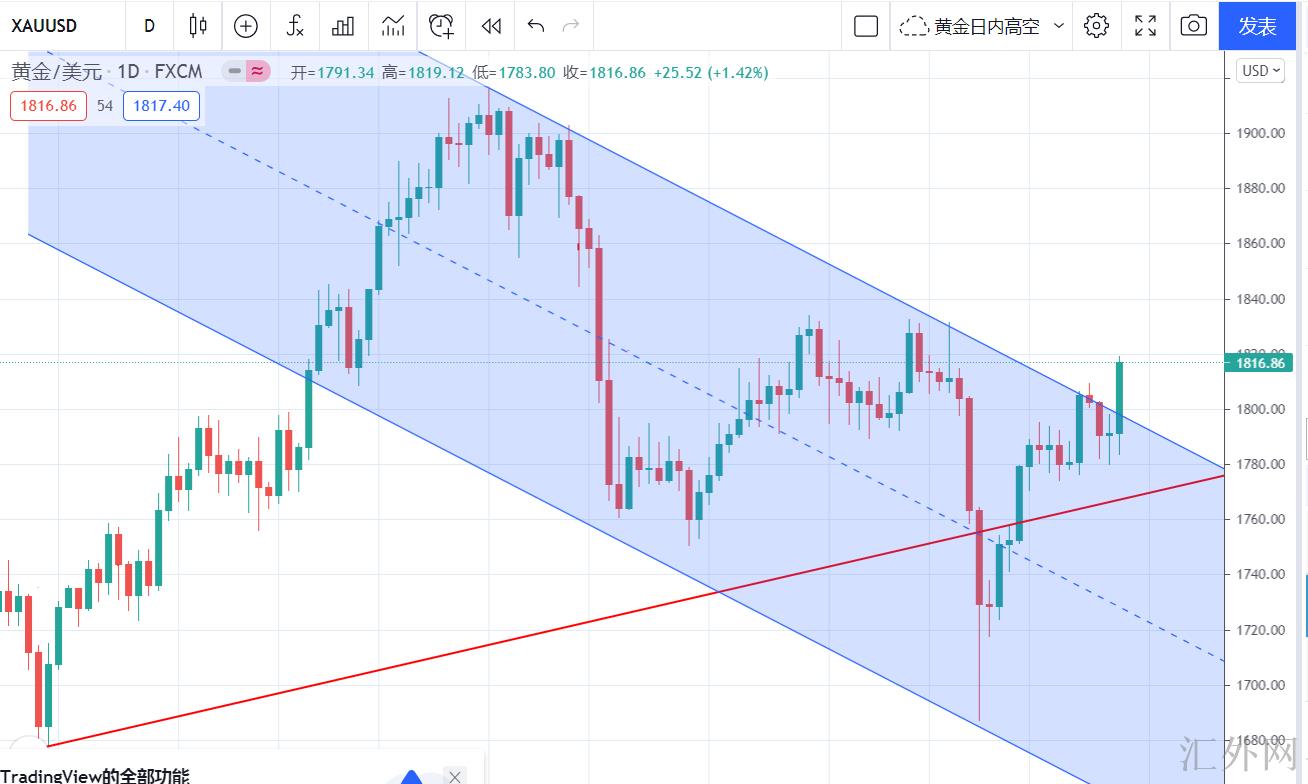Open the candlestick chart style picker
This screenshot has width=1308, height=784.
point(197,26)
